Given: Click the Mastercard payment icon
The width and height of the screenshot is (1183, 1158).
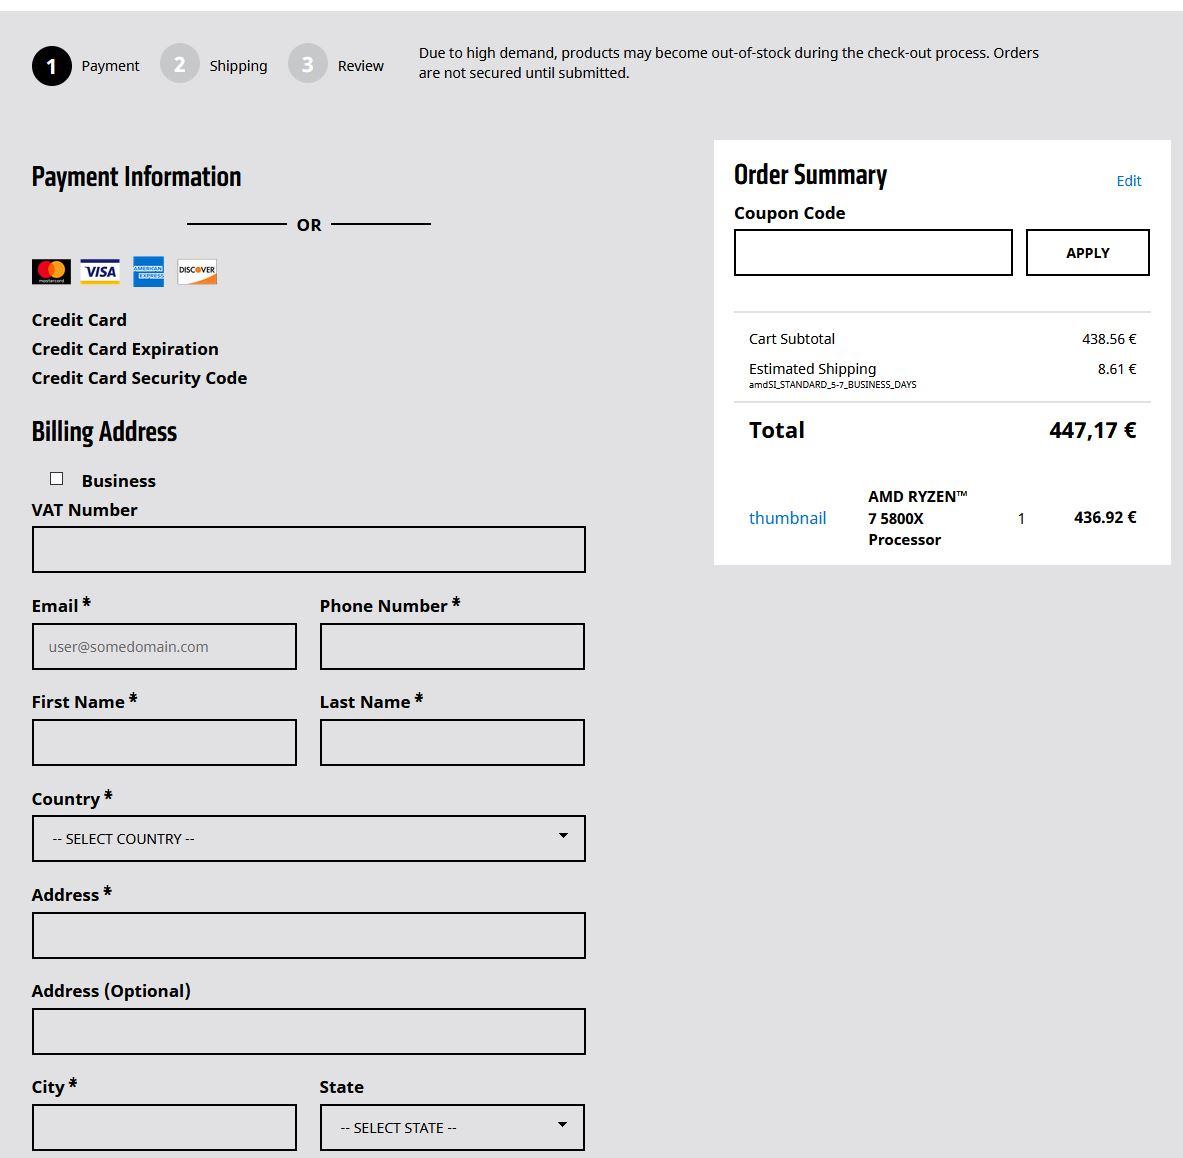Looking at the screenshot, I should [51, 271].
